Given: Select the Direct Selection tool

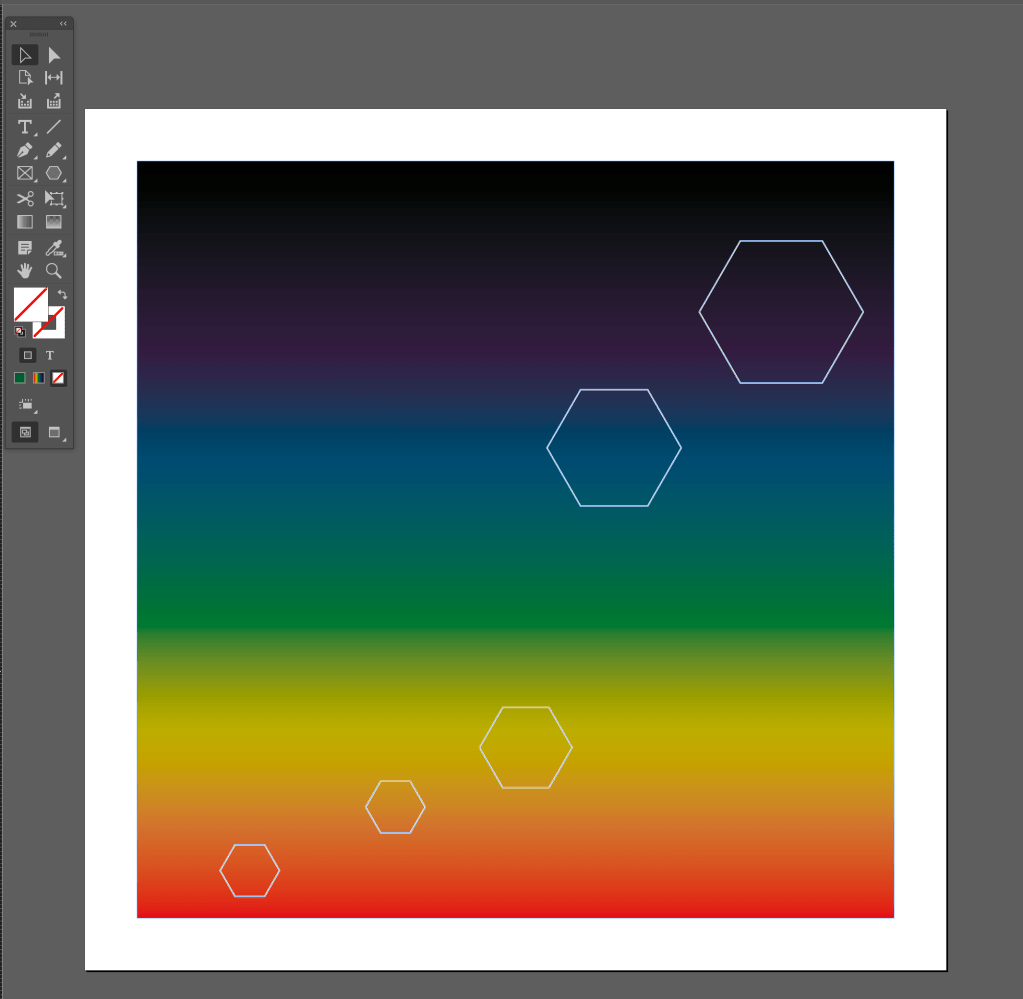Looking at the screenshot, I should [54, 55].
